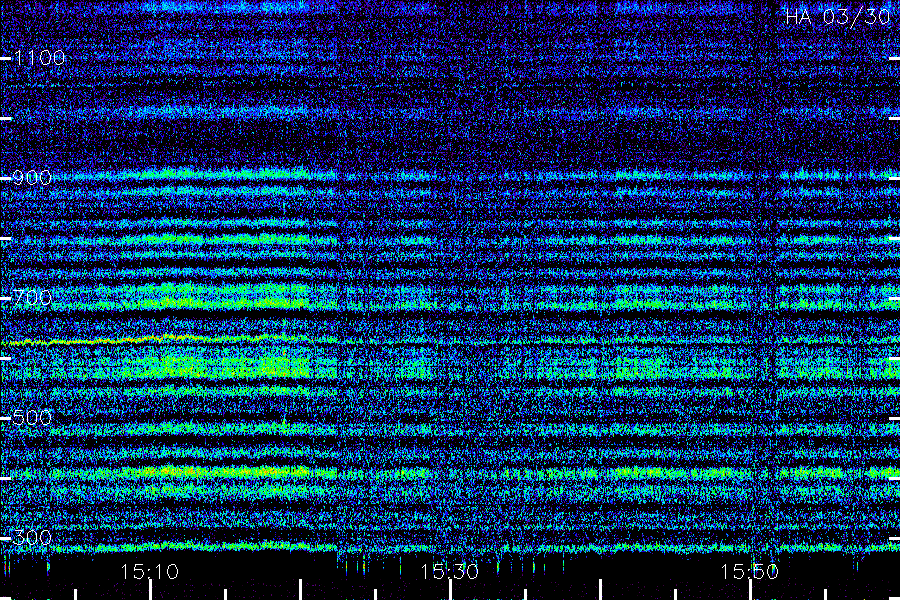Screen dimensions: 900x600
Task: Click the 15:10 time axis label
Action: pyautogui.click(x=150, y=572)
